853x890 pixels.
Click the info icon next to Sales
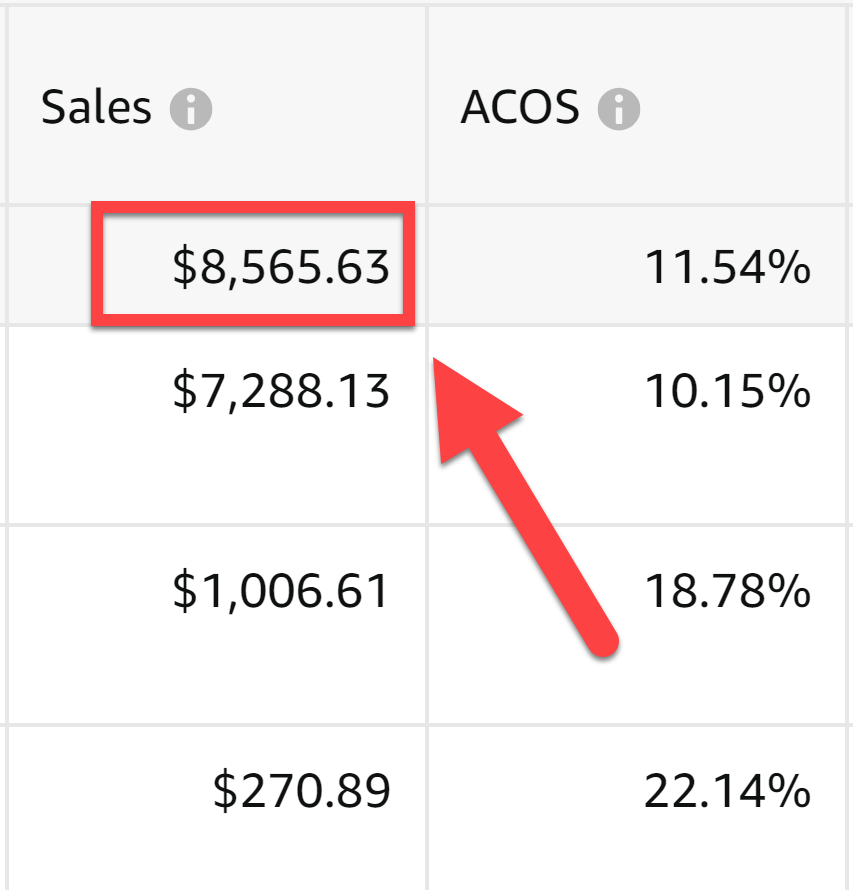(x=190, y=109)
